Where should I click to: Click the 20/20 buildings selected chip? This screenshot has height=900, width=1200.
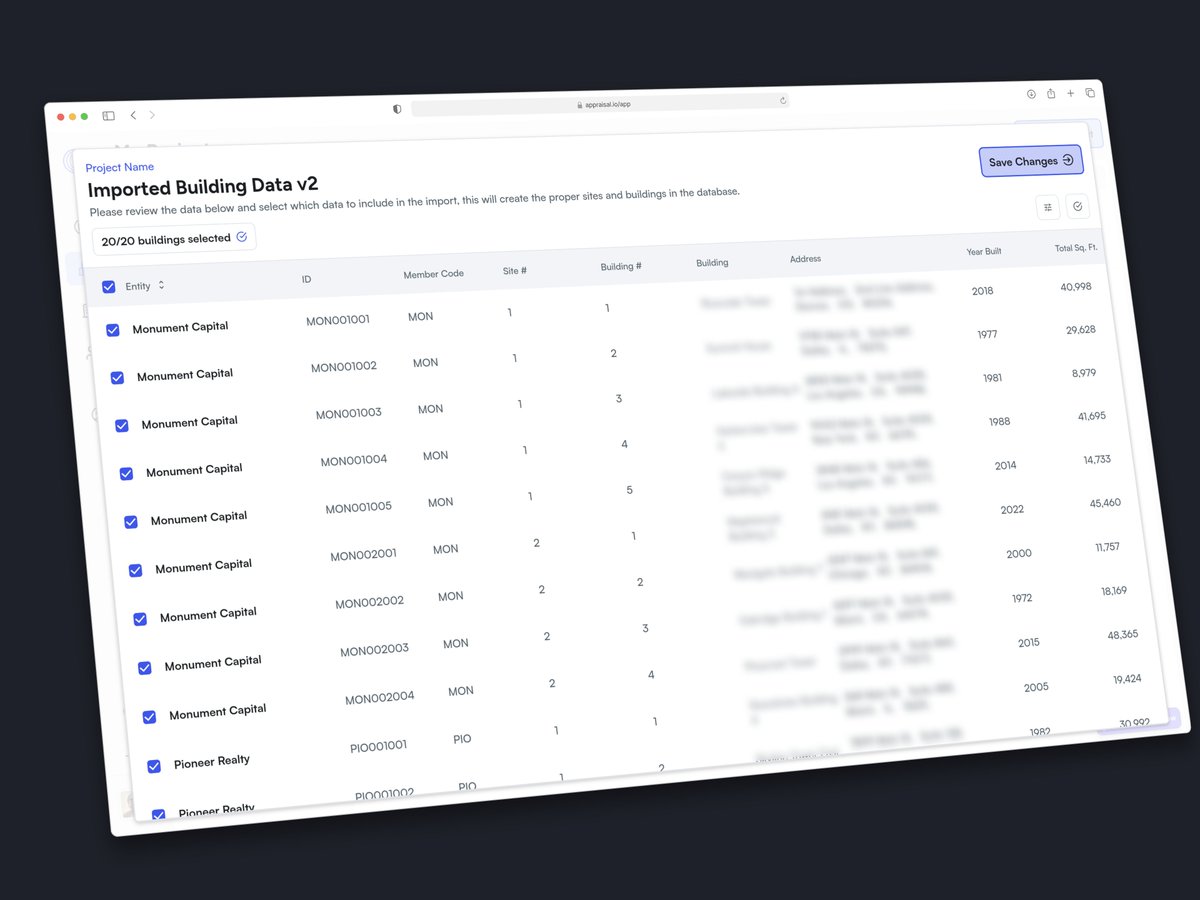(174, 239)
